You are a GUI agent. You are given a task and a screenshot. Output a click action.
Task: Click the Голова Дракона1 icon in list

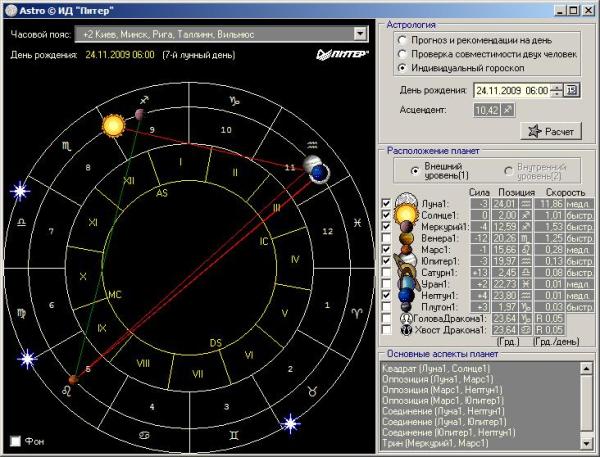tap(406, 318)
